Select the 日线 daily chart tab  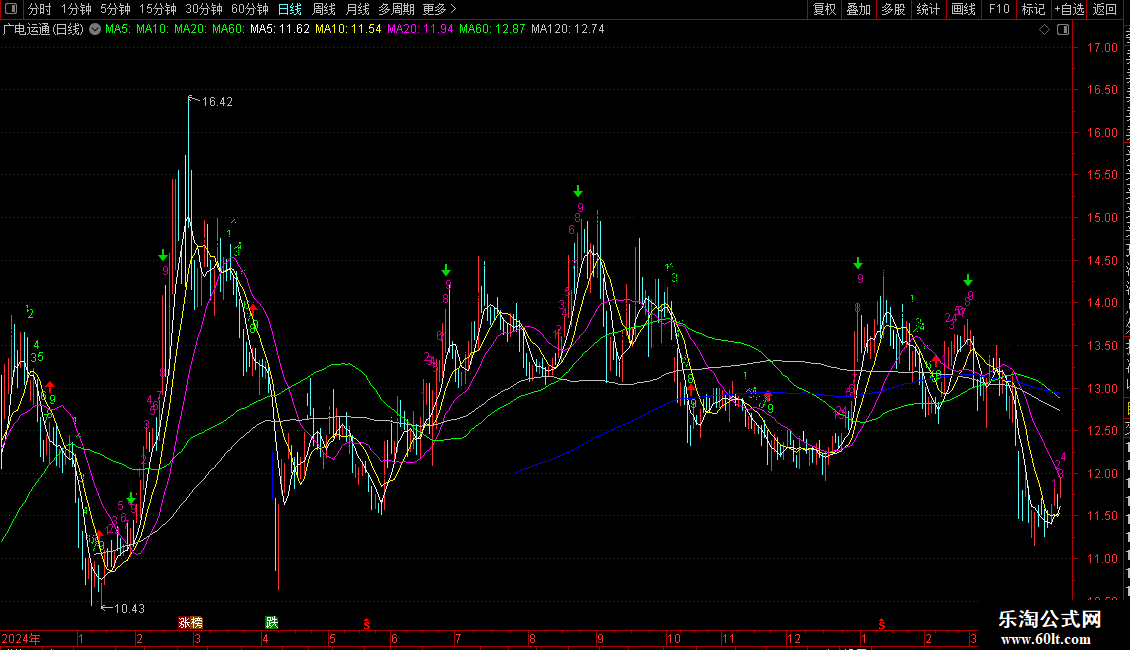(290, 9)
